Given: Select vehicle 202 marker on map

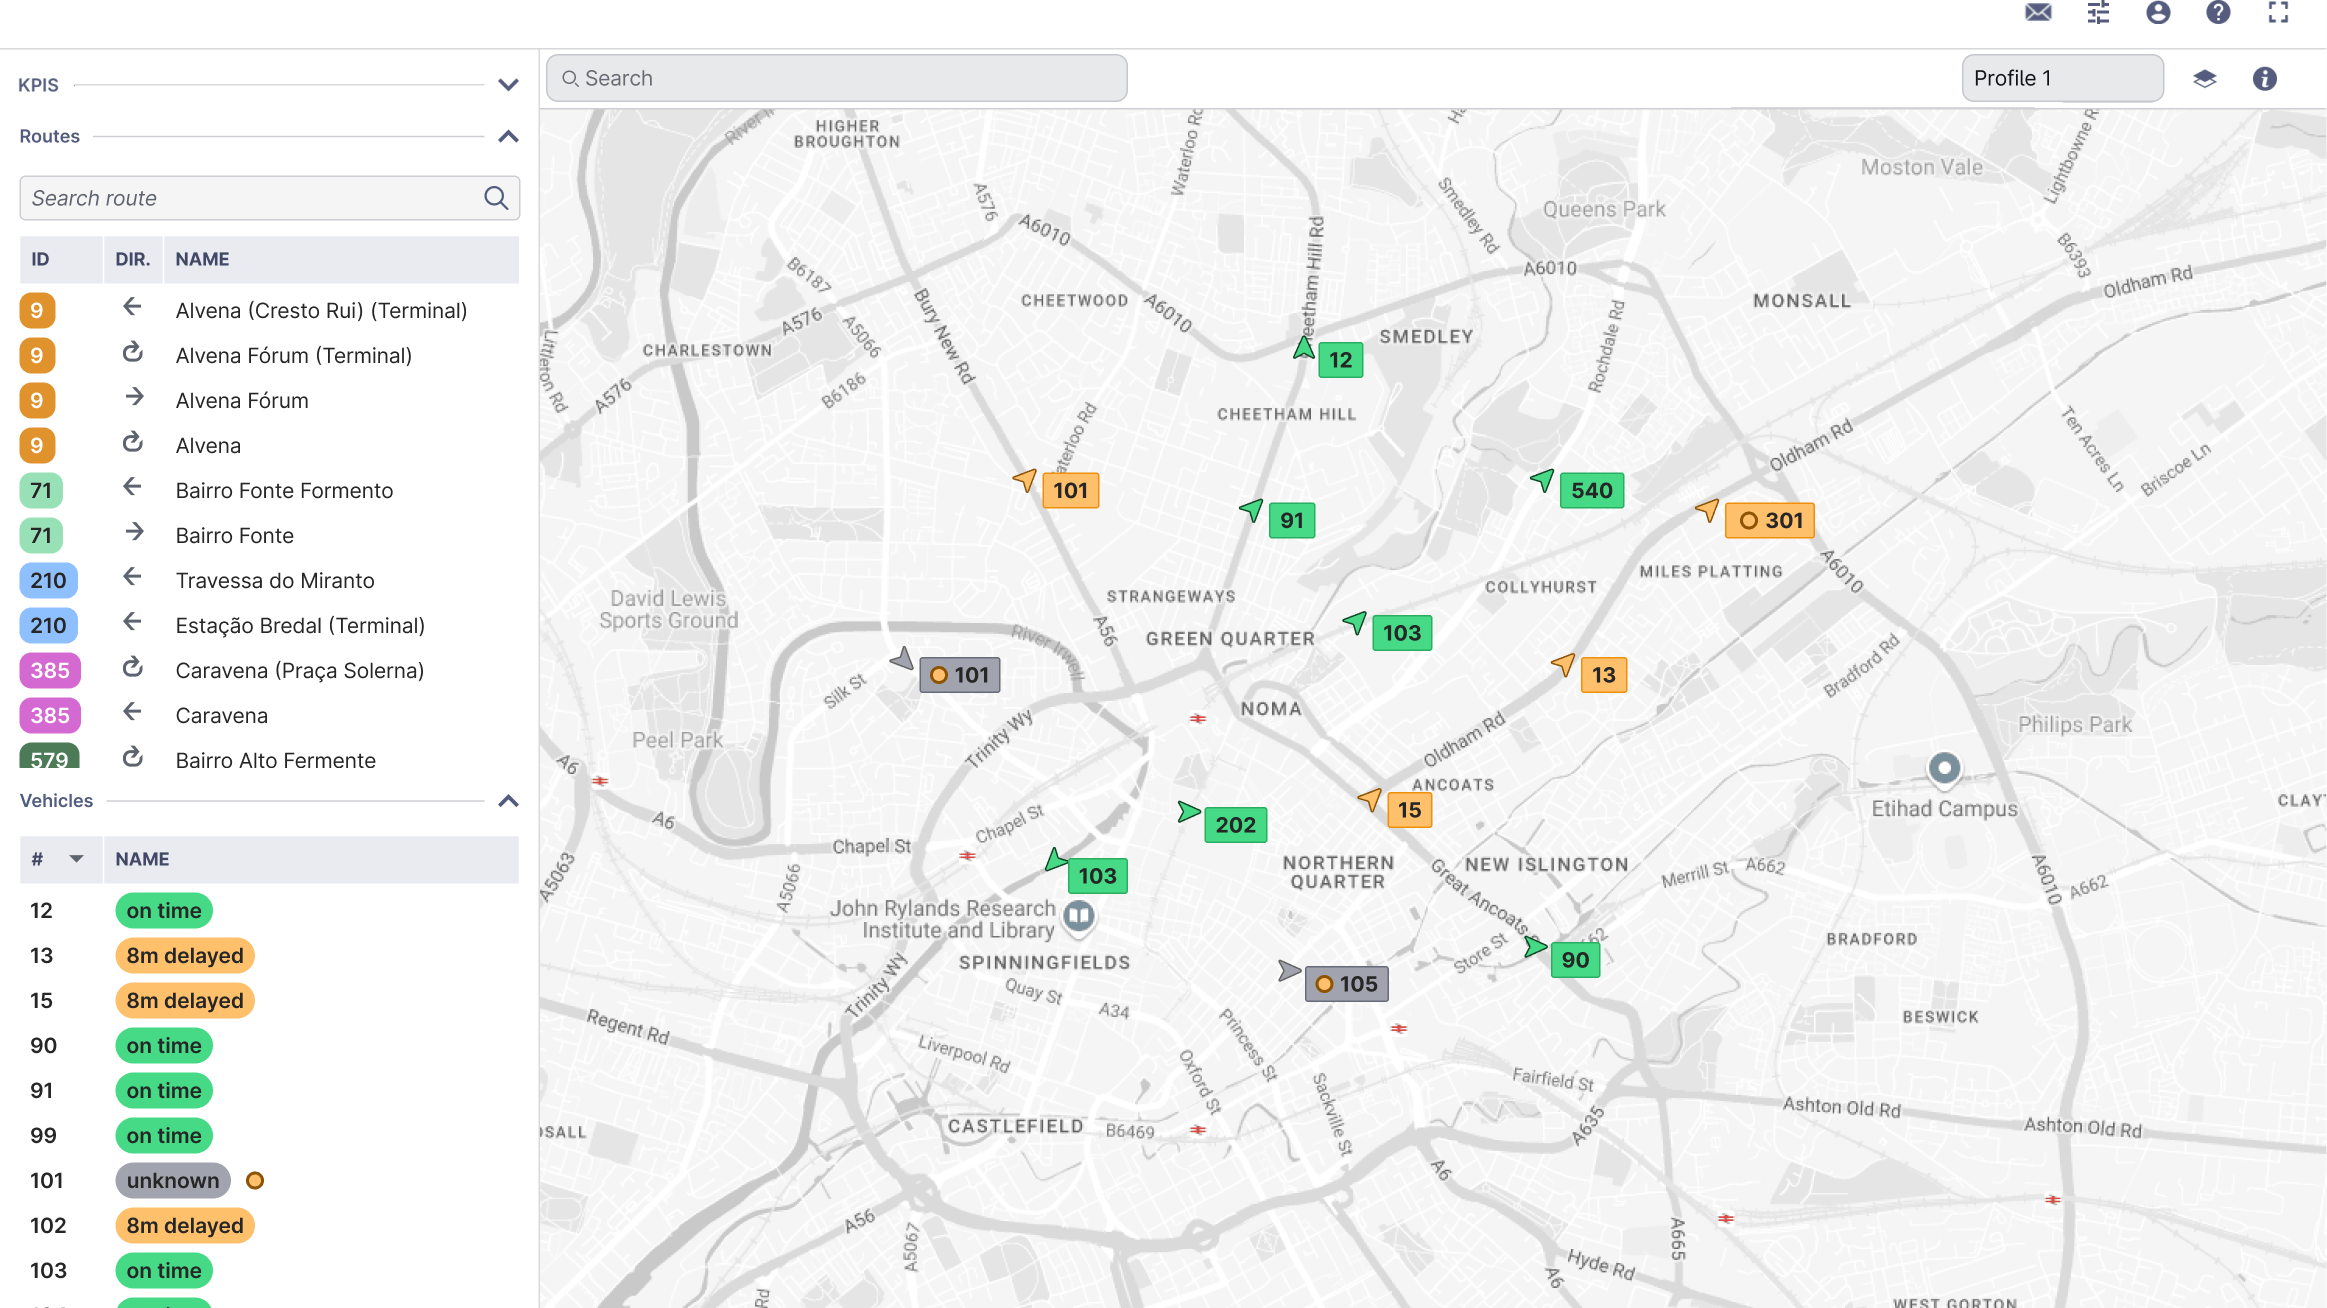Looking at the screenshot, I should [x=1235, y=825].
